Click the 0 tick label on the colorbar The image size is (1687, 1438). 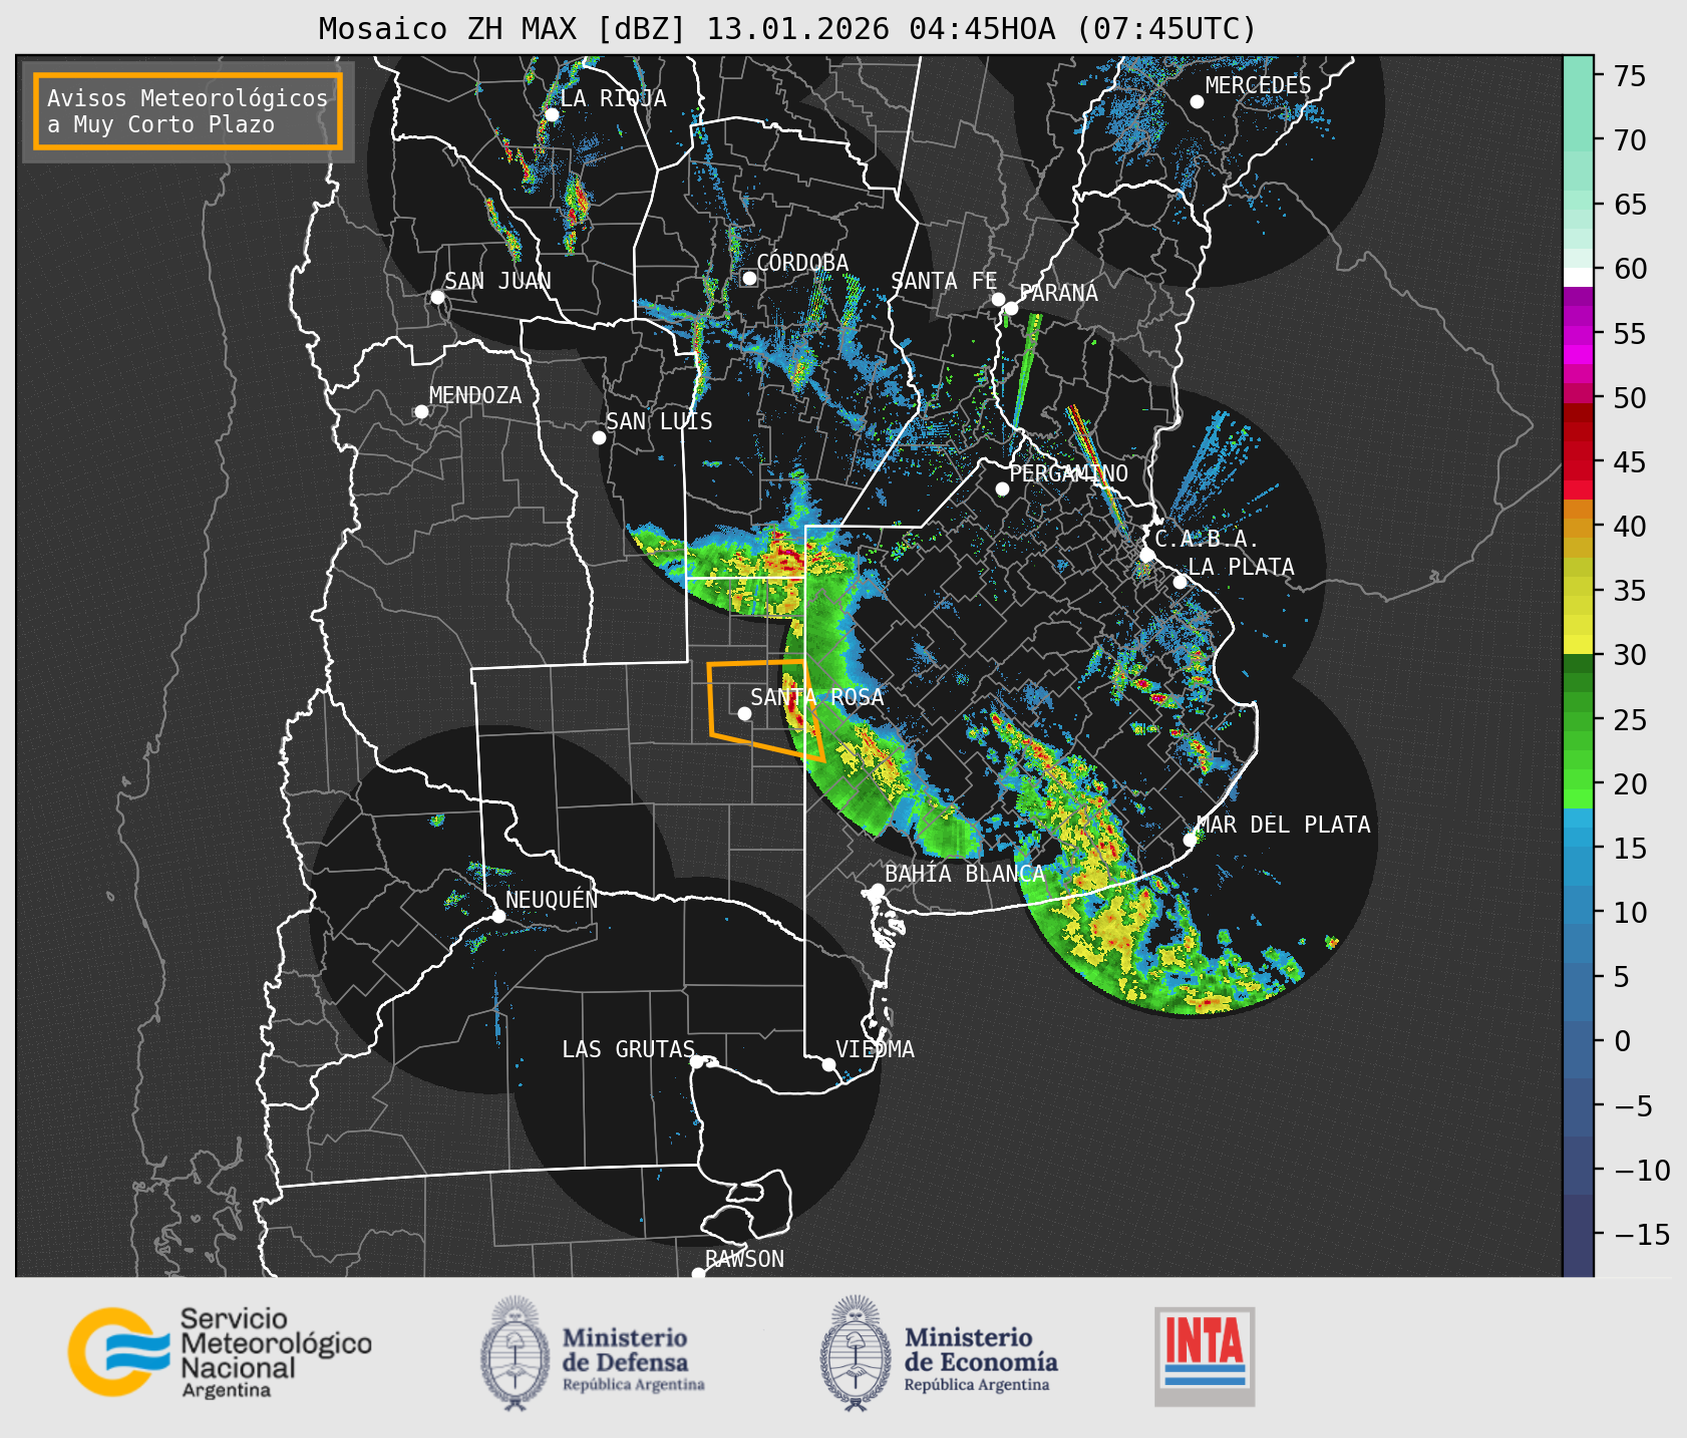[1621, 1042]
